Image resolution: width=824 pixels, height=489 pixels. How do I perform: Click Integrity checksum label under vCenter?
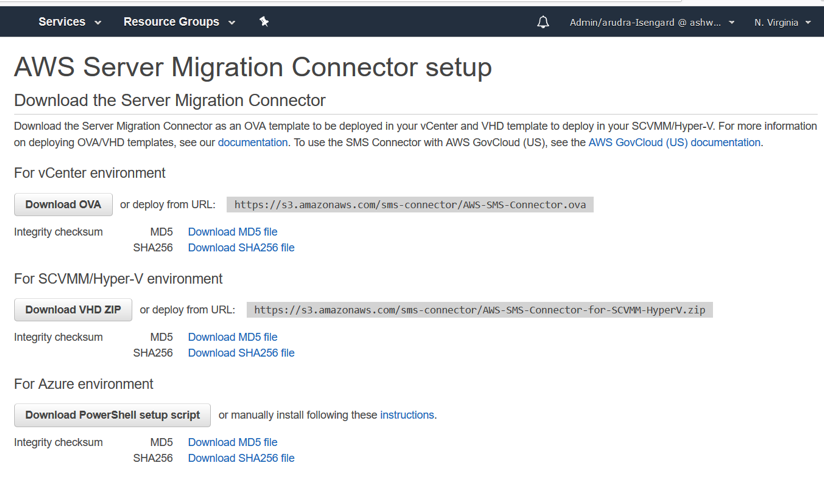pos(58,232)
